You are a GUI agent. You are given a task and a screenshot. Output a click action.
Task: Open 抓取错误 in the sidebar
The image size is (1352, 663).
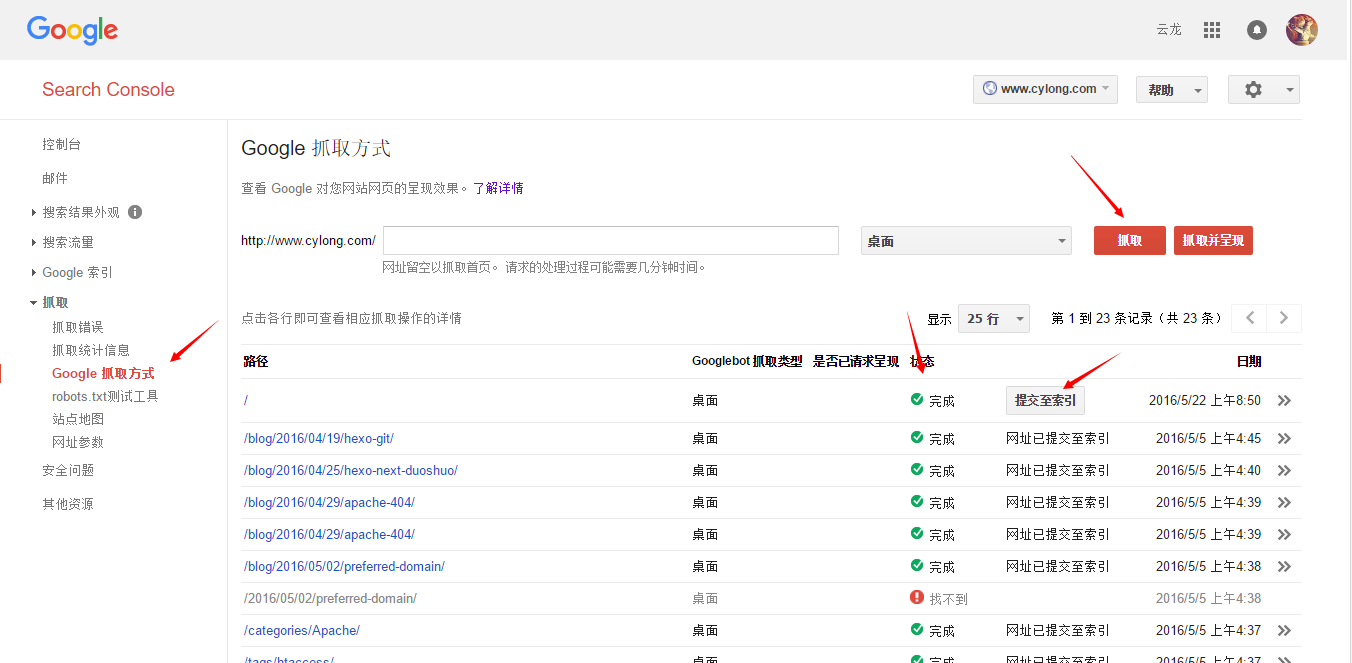pyautogui.click(x=78, y=327)
